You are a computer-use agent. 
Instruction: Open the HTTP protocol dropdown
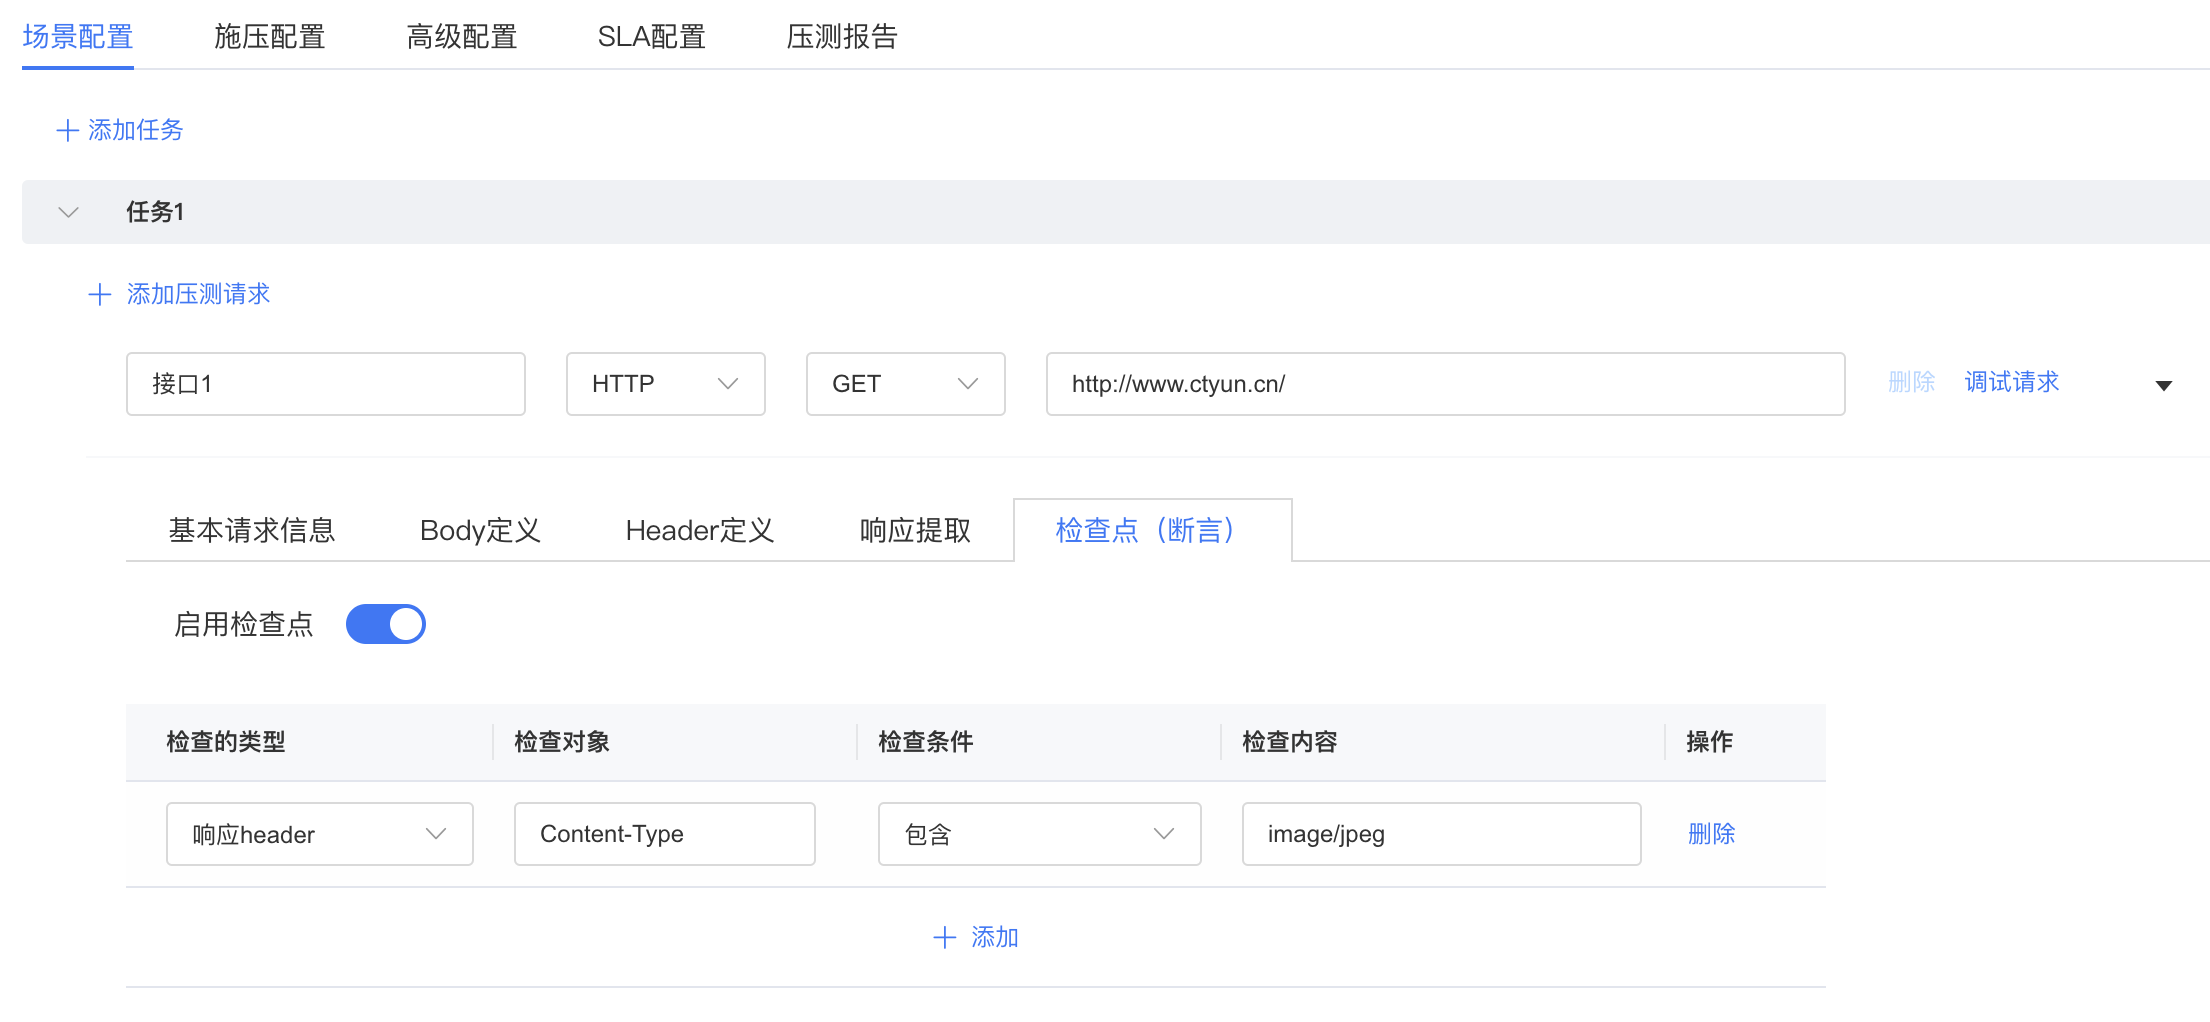(665, 384)
